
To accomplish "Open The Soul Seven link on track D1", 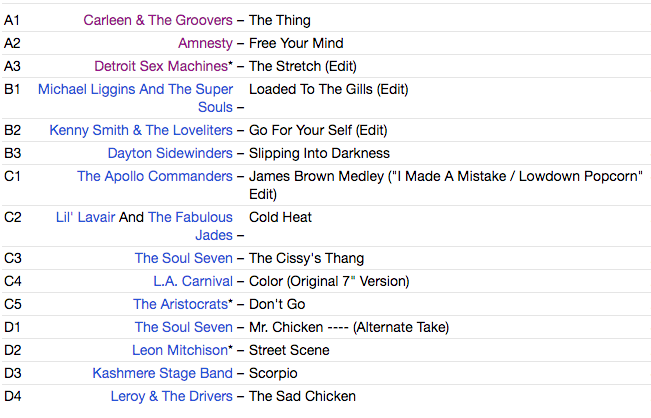I will [183, 327].
